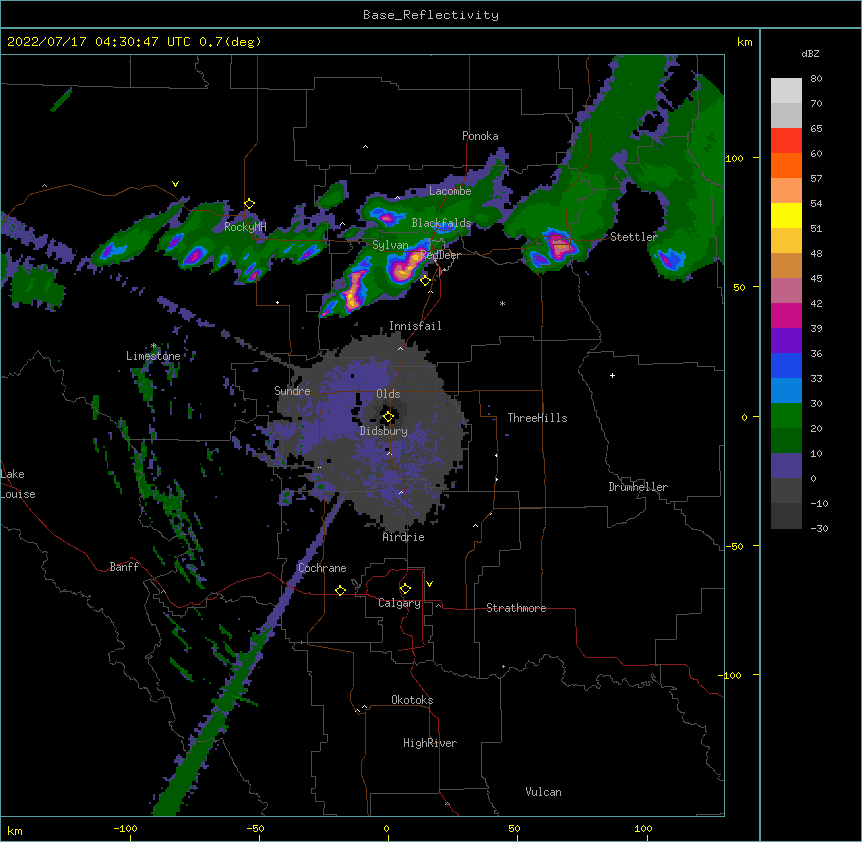Click the Blackfalds city label

click(441, 223)
